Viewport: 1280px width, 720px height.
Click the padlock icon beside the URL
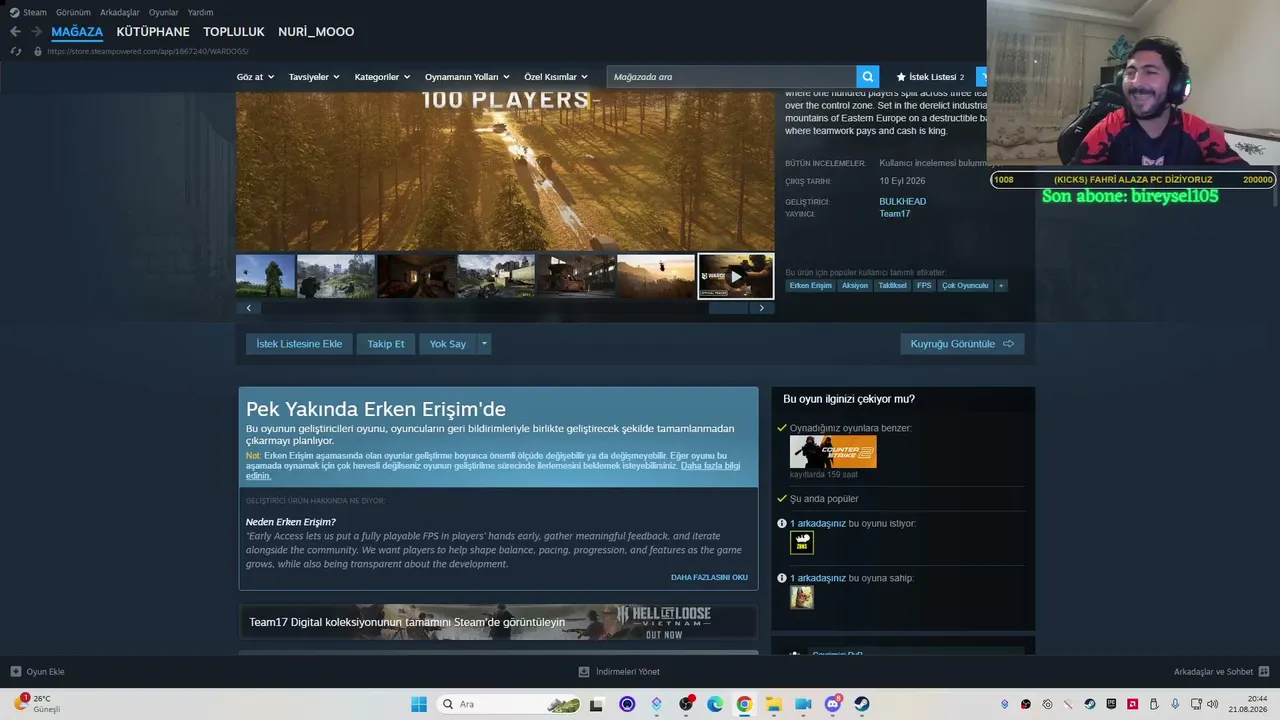(x=38, y=51)
